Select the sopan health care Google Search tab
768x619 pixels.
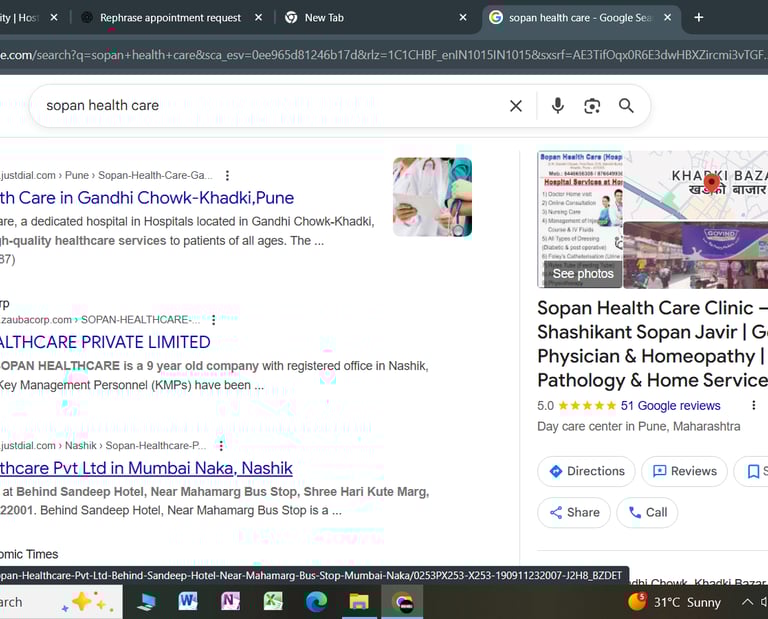580,18
